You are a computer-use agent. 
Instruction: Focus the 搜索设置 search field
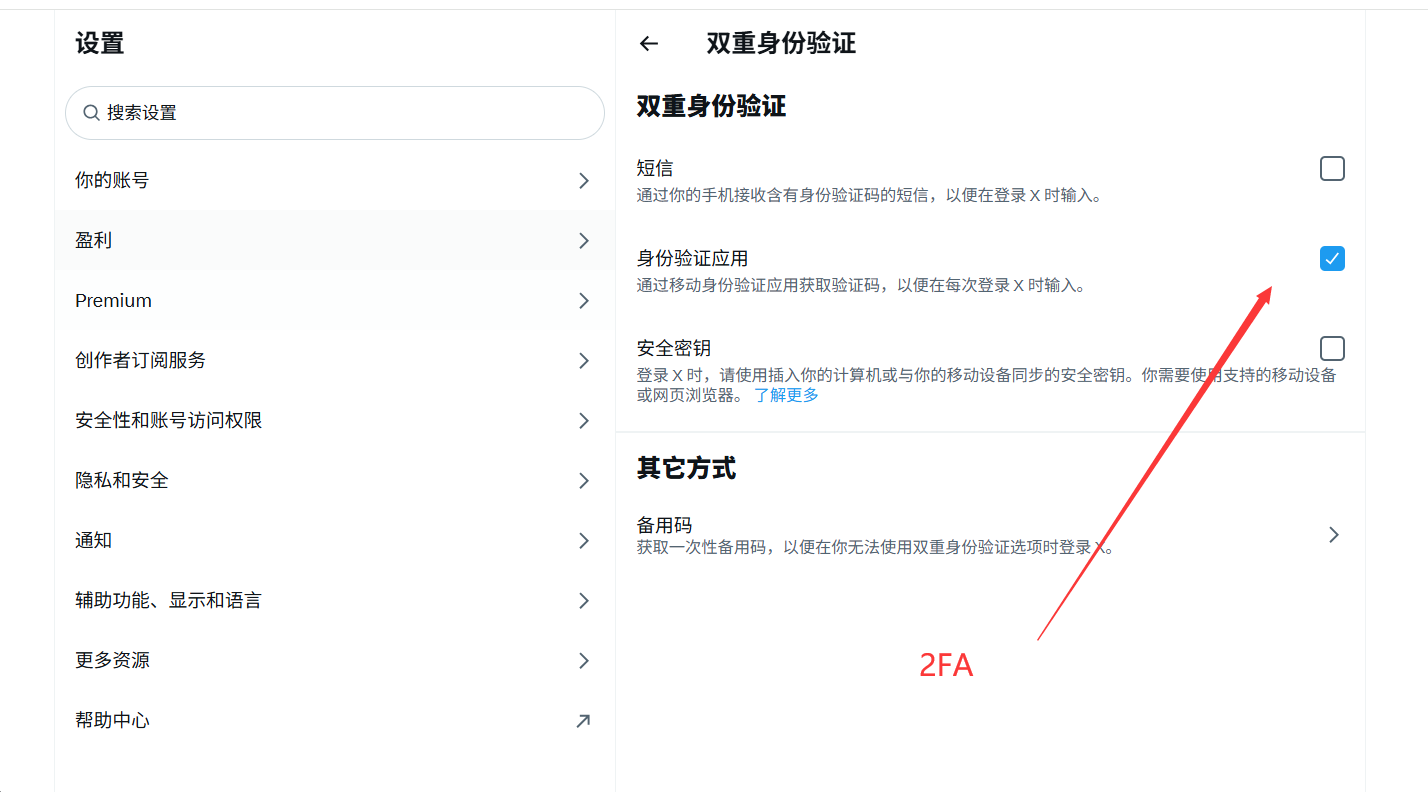(x=335, y=113)
